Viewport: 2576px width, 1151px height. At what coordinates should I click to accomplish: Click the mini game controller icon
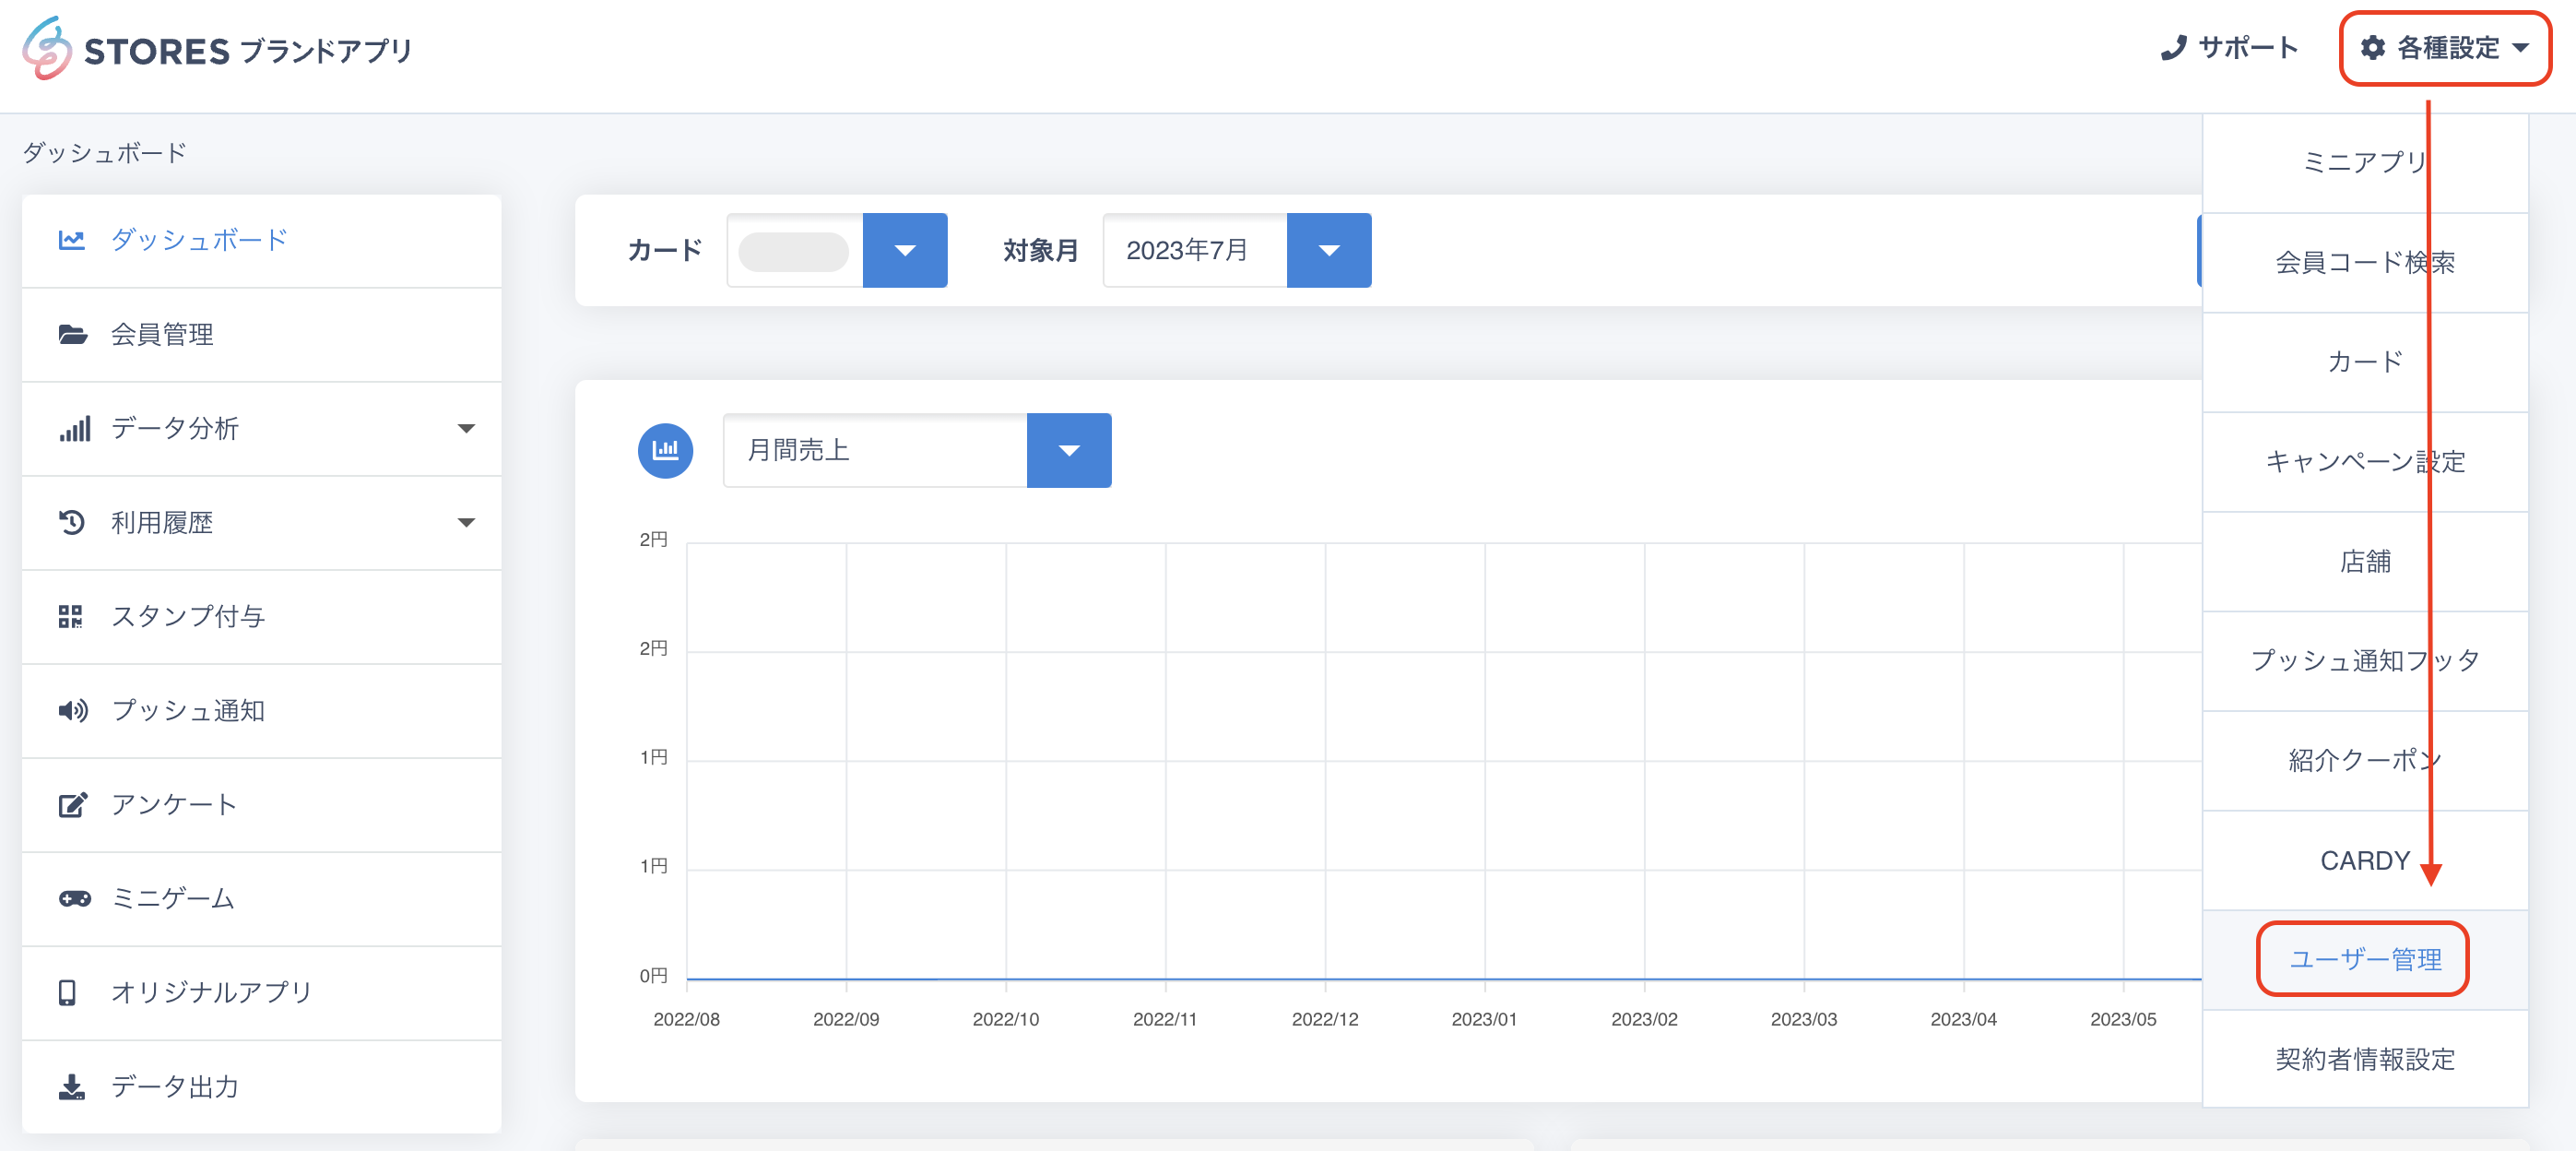point(74,898)
